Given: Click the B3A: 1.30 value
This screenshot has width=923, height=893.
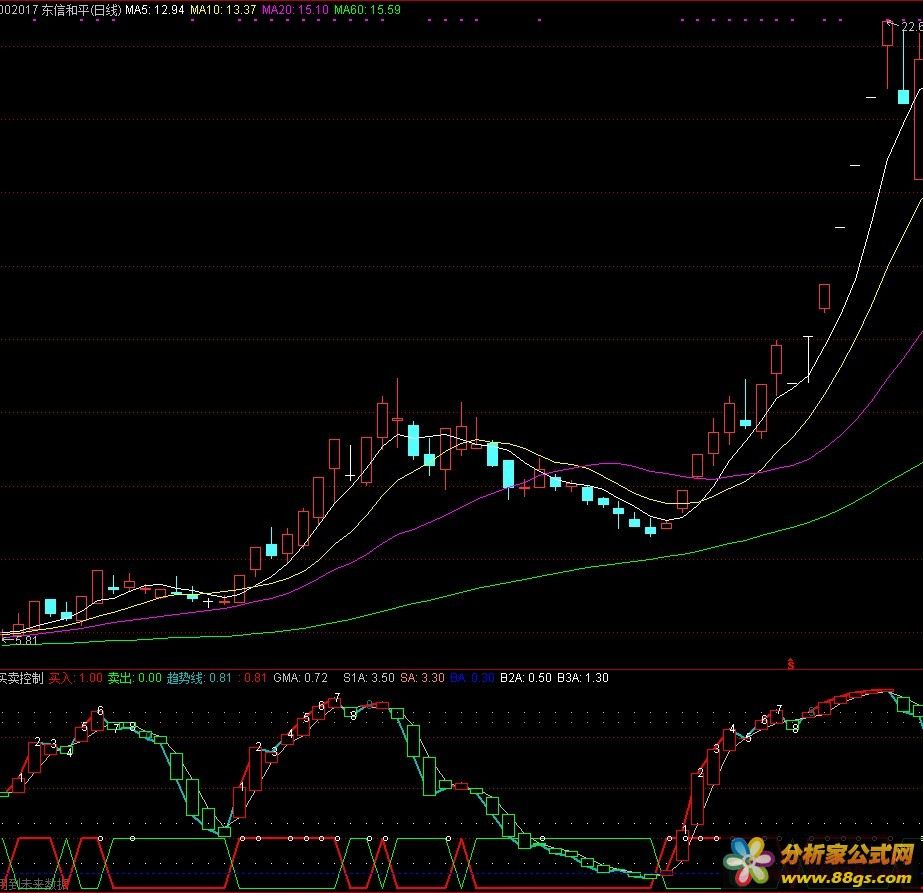Looking at the screenshot, I should 583,678.
